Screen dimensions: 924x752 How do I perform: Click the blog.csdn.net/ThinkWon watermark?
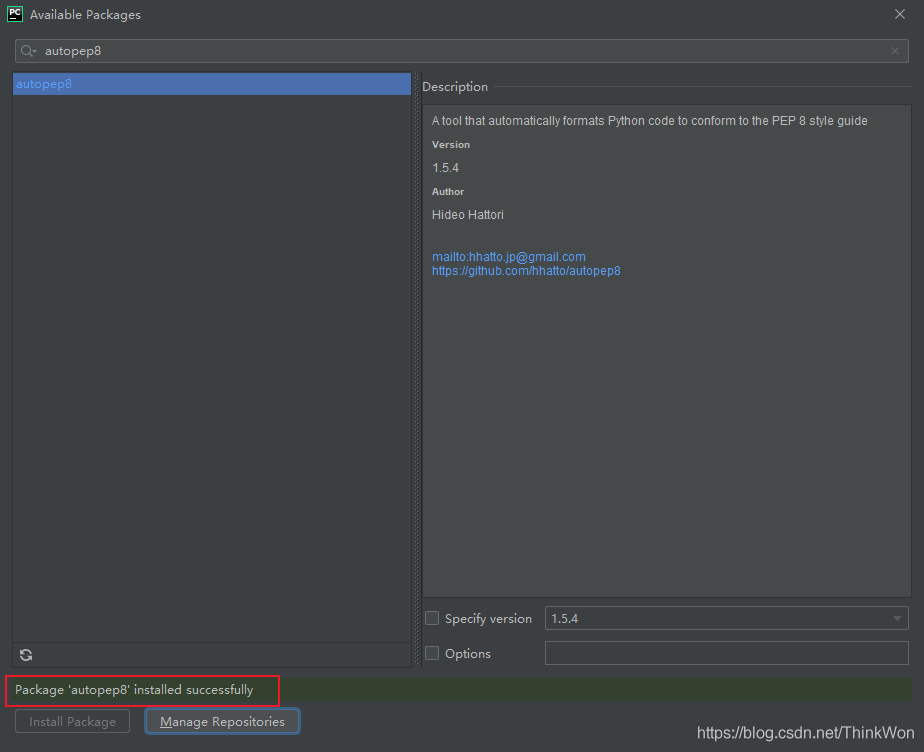pos(805,733)
